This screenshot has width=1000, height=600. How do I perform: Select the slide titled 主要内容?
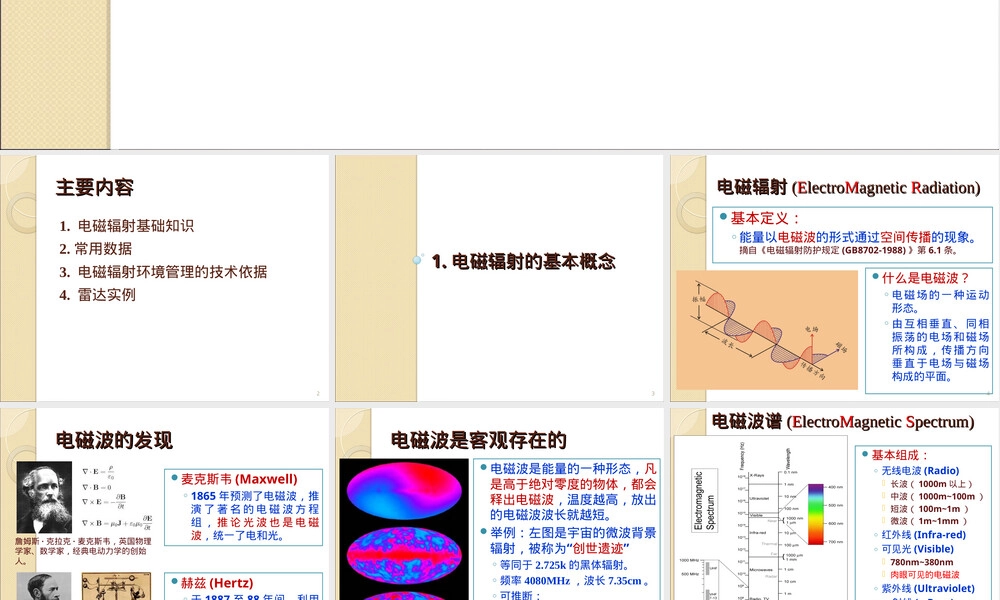click(165, 278)
